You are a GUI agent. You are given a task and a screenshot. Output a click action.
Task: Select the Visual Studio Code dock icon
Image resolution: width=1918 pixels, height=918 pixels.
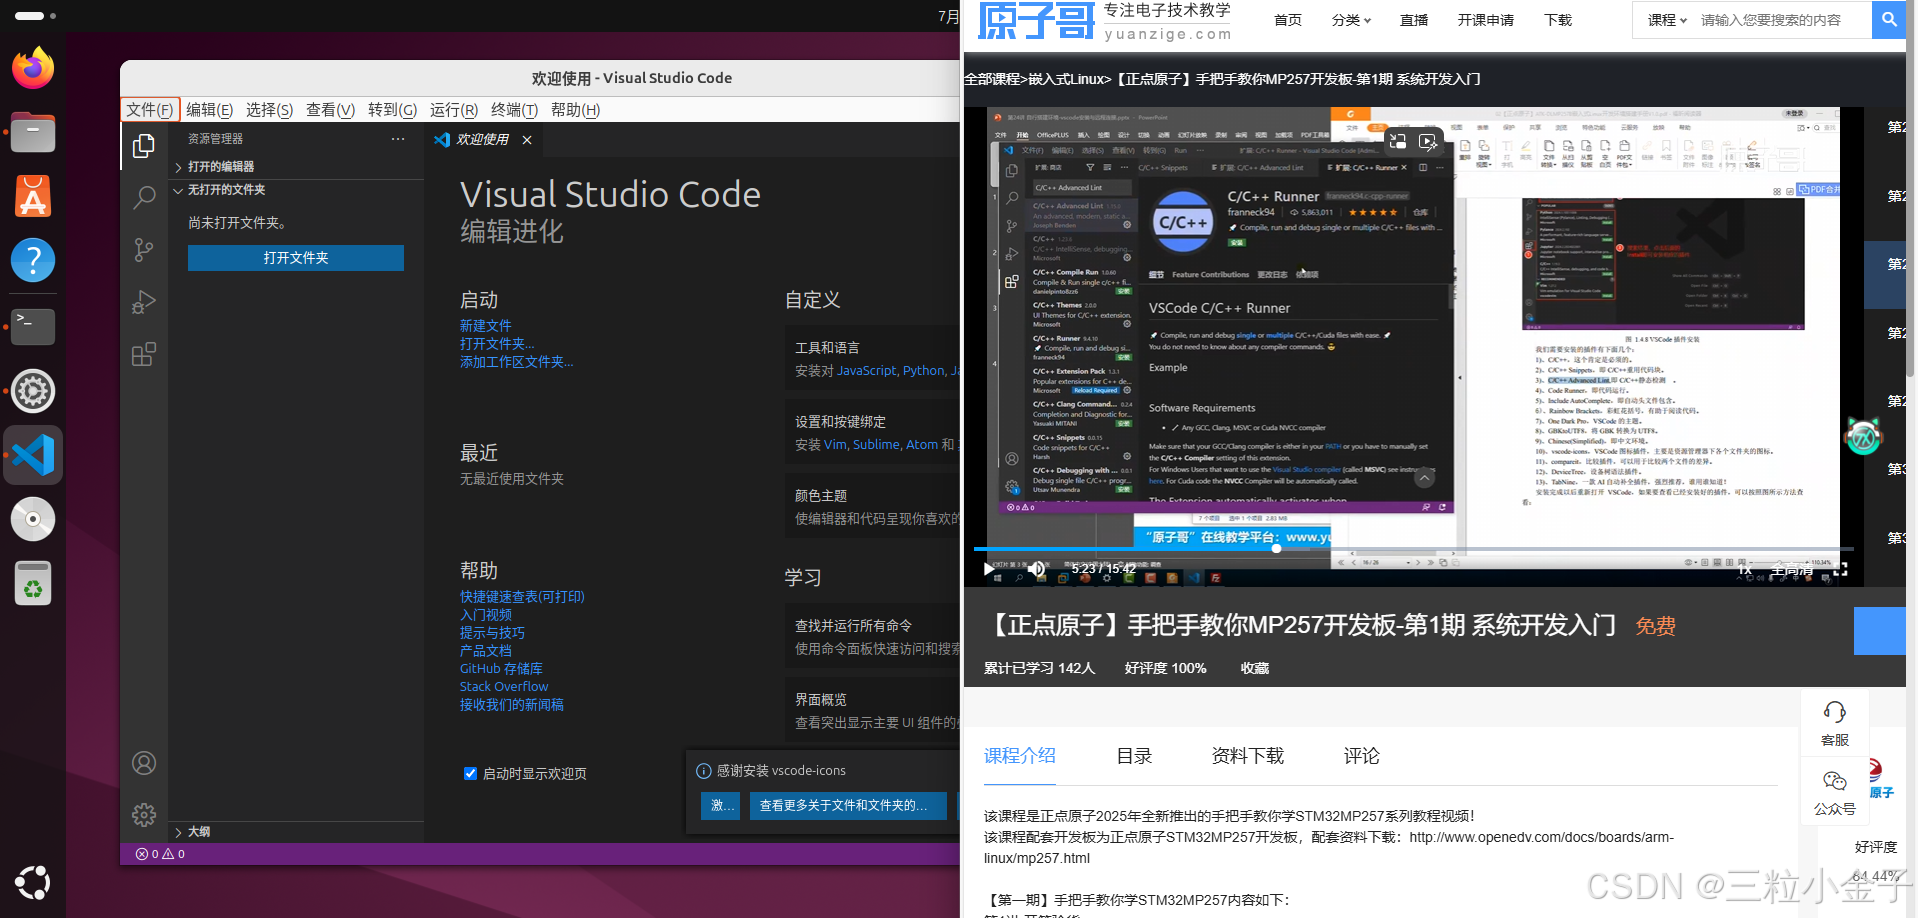tap(33, 455)
